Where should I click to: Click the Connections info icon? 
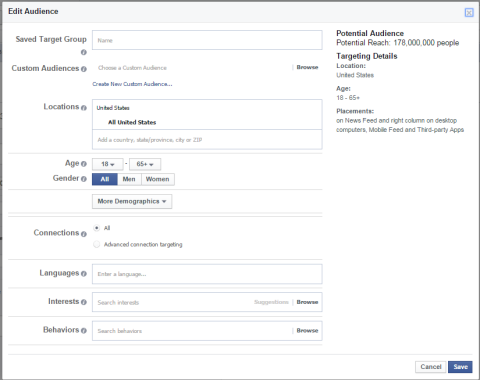click(84, 234)
